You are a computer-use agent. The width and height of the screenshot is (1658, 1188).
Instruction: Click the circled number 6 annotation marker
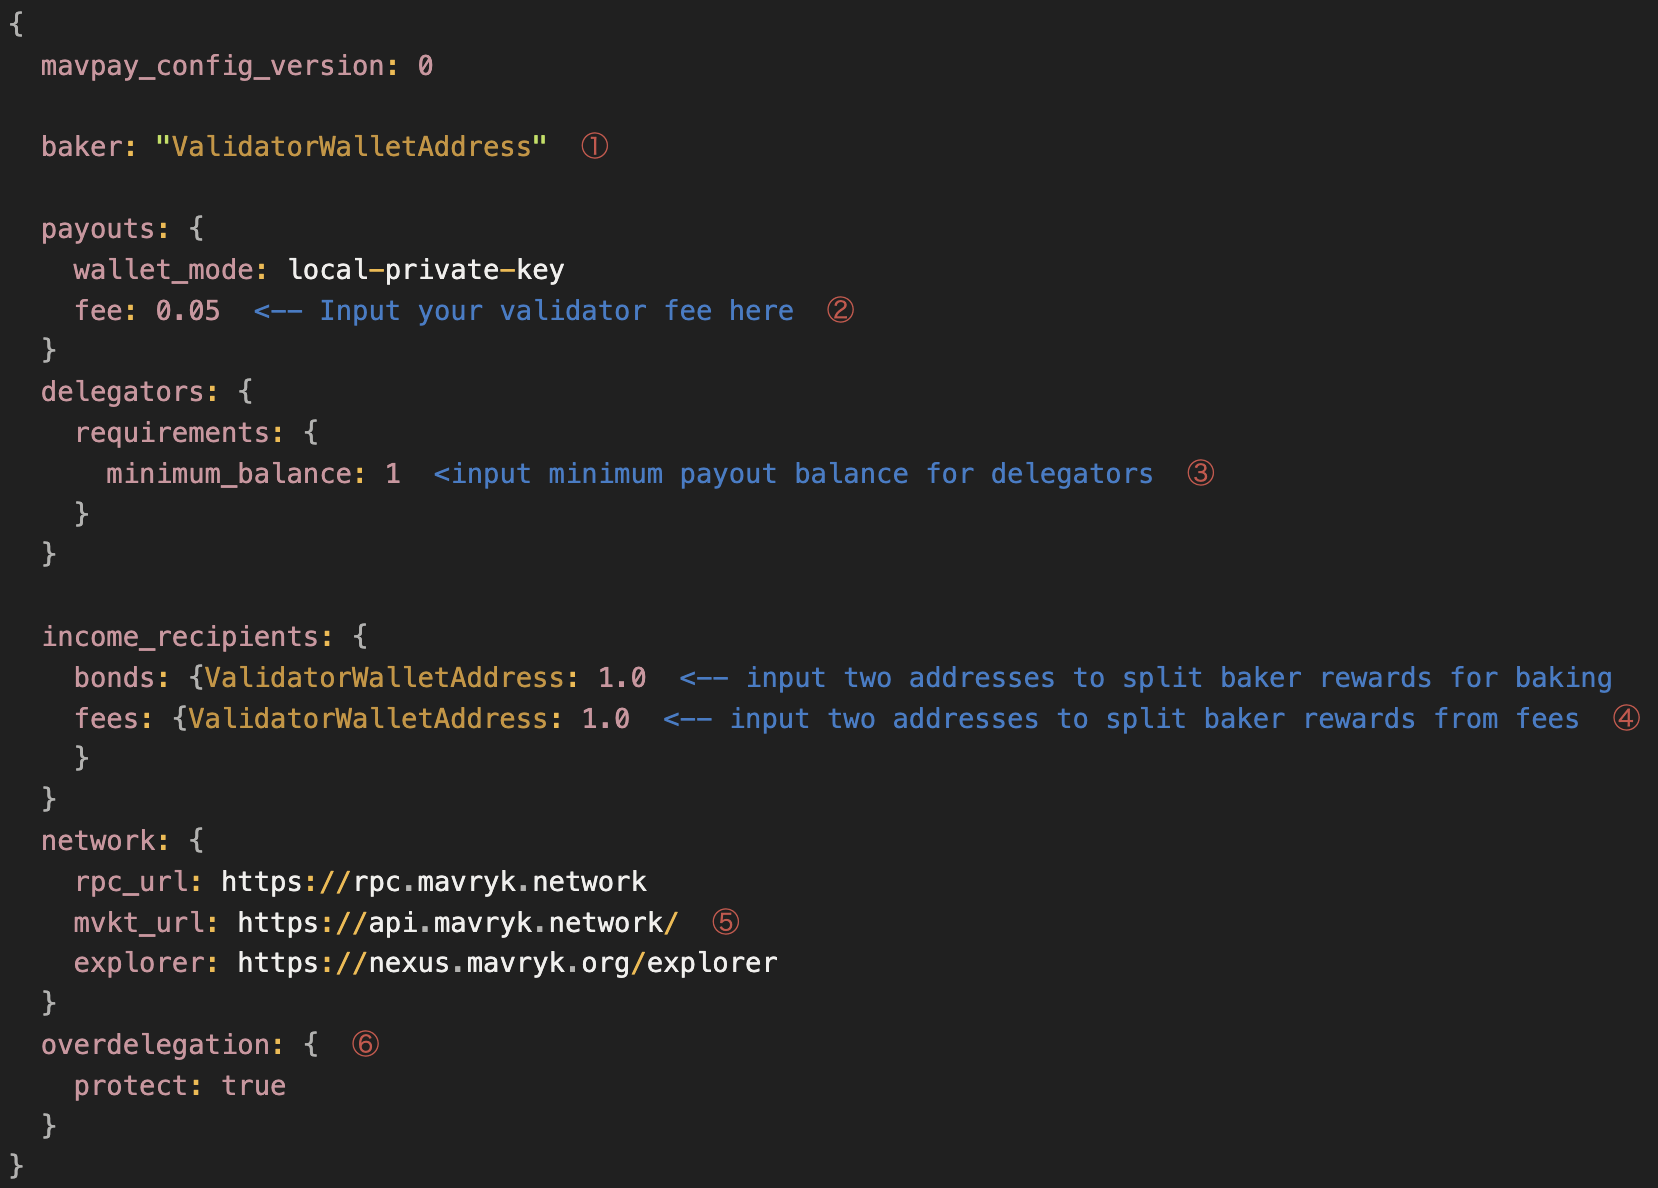click(x=365, y=1044)
